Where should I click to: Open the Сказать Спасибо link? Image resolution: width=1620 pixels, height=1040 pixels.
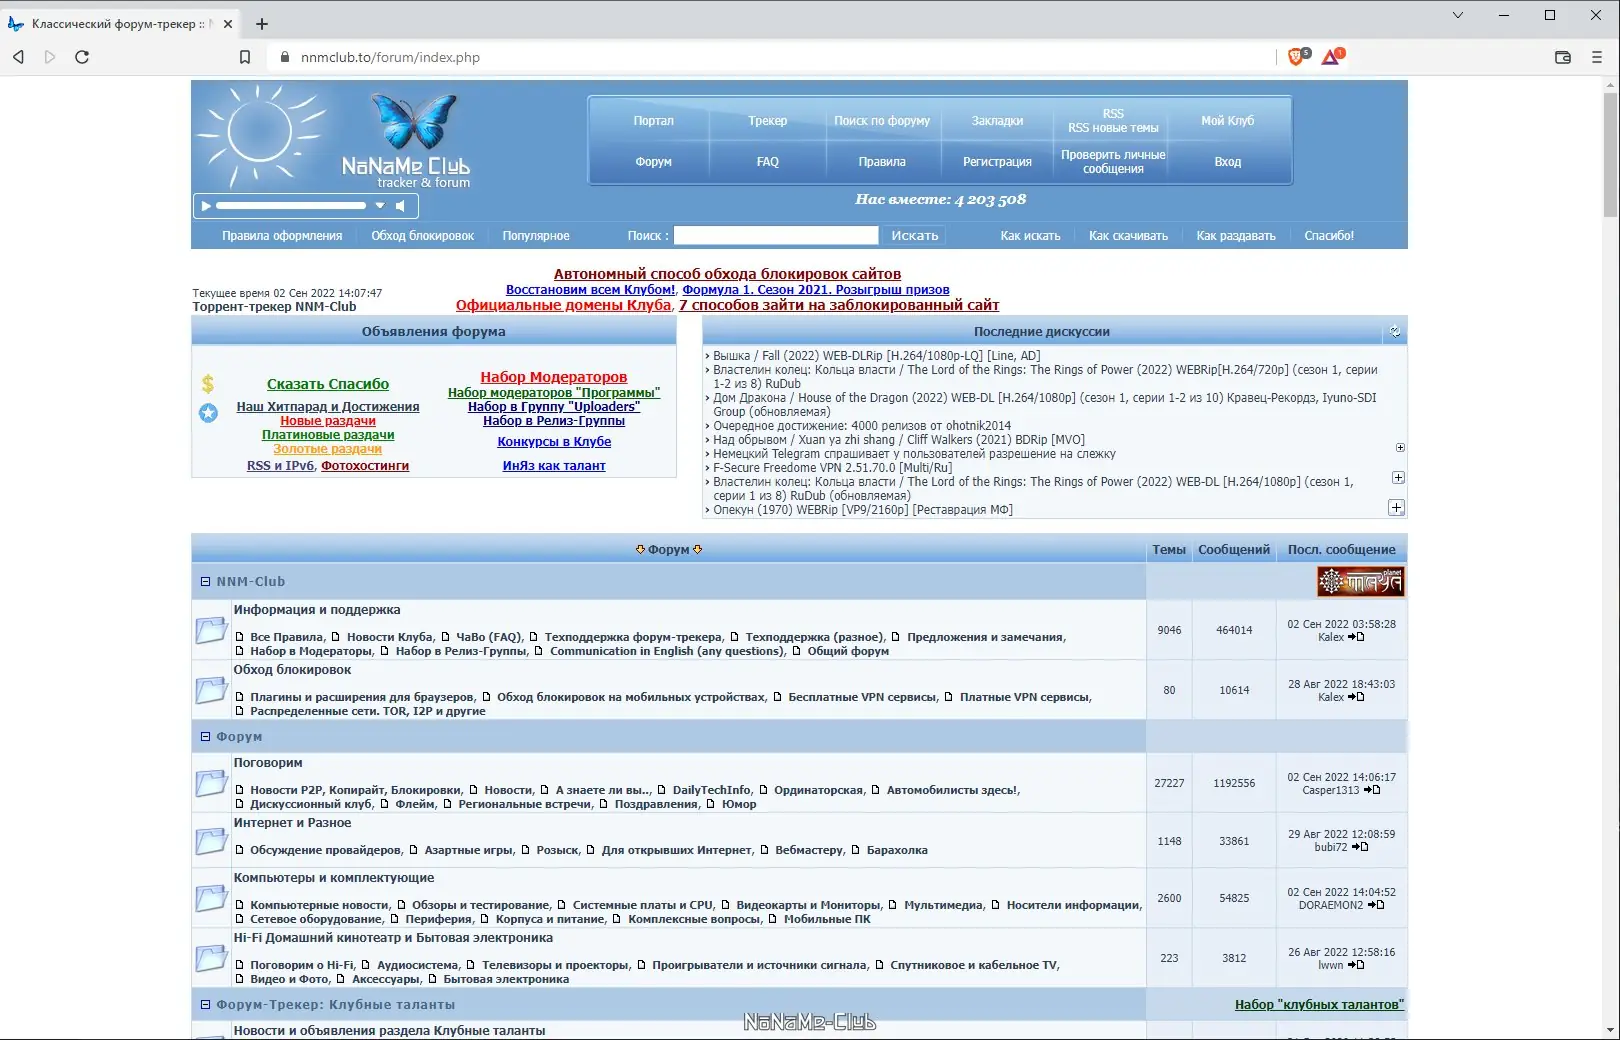(x=328, y=384)
